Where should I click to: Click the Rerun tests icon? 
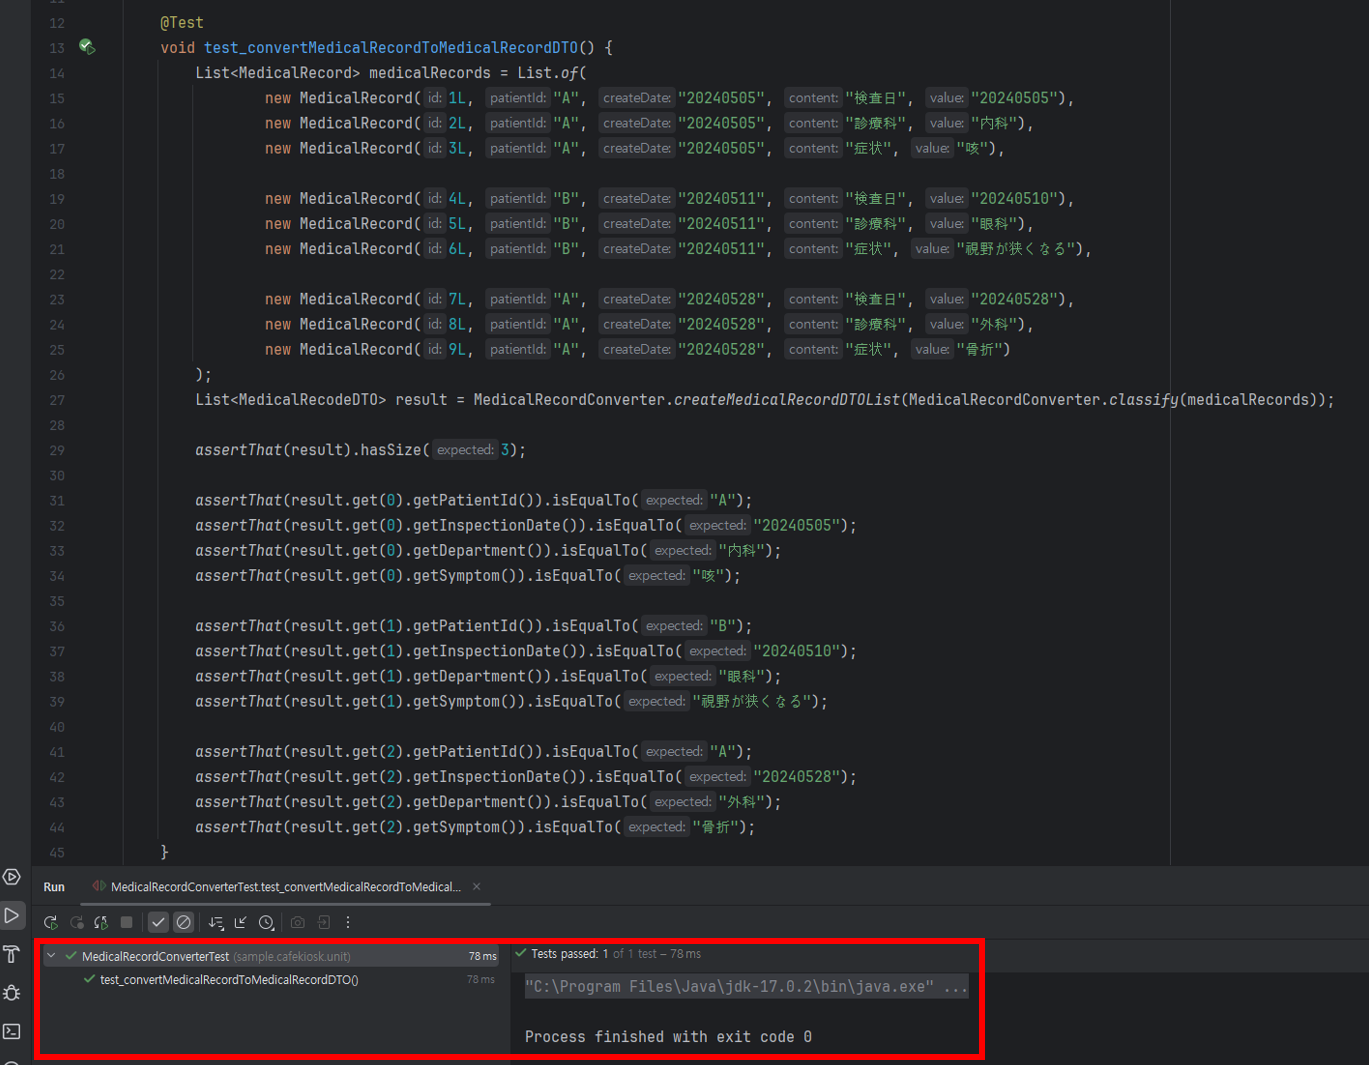(x=50, y=922)
